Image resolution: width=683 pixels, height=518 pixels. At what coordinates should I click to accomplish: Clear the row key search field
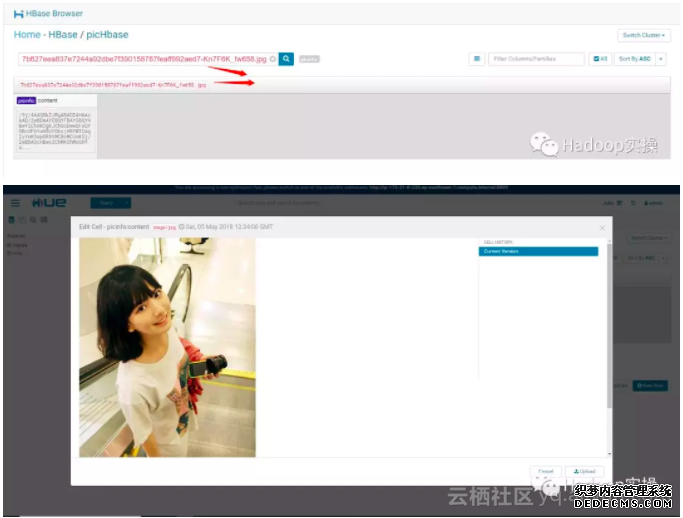coord(273,59)
